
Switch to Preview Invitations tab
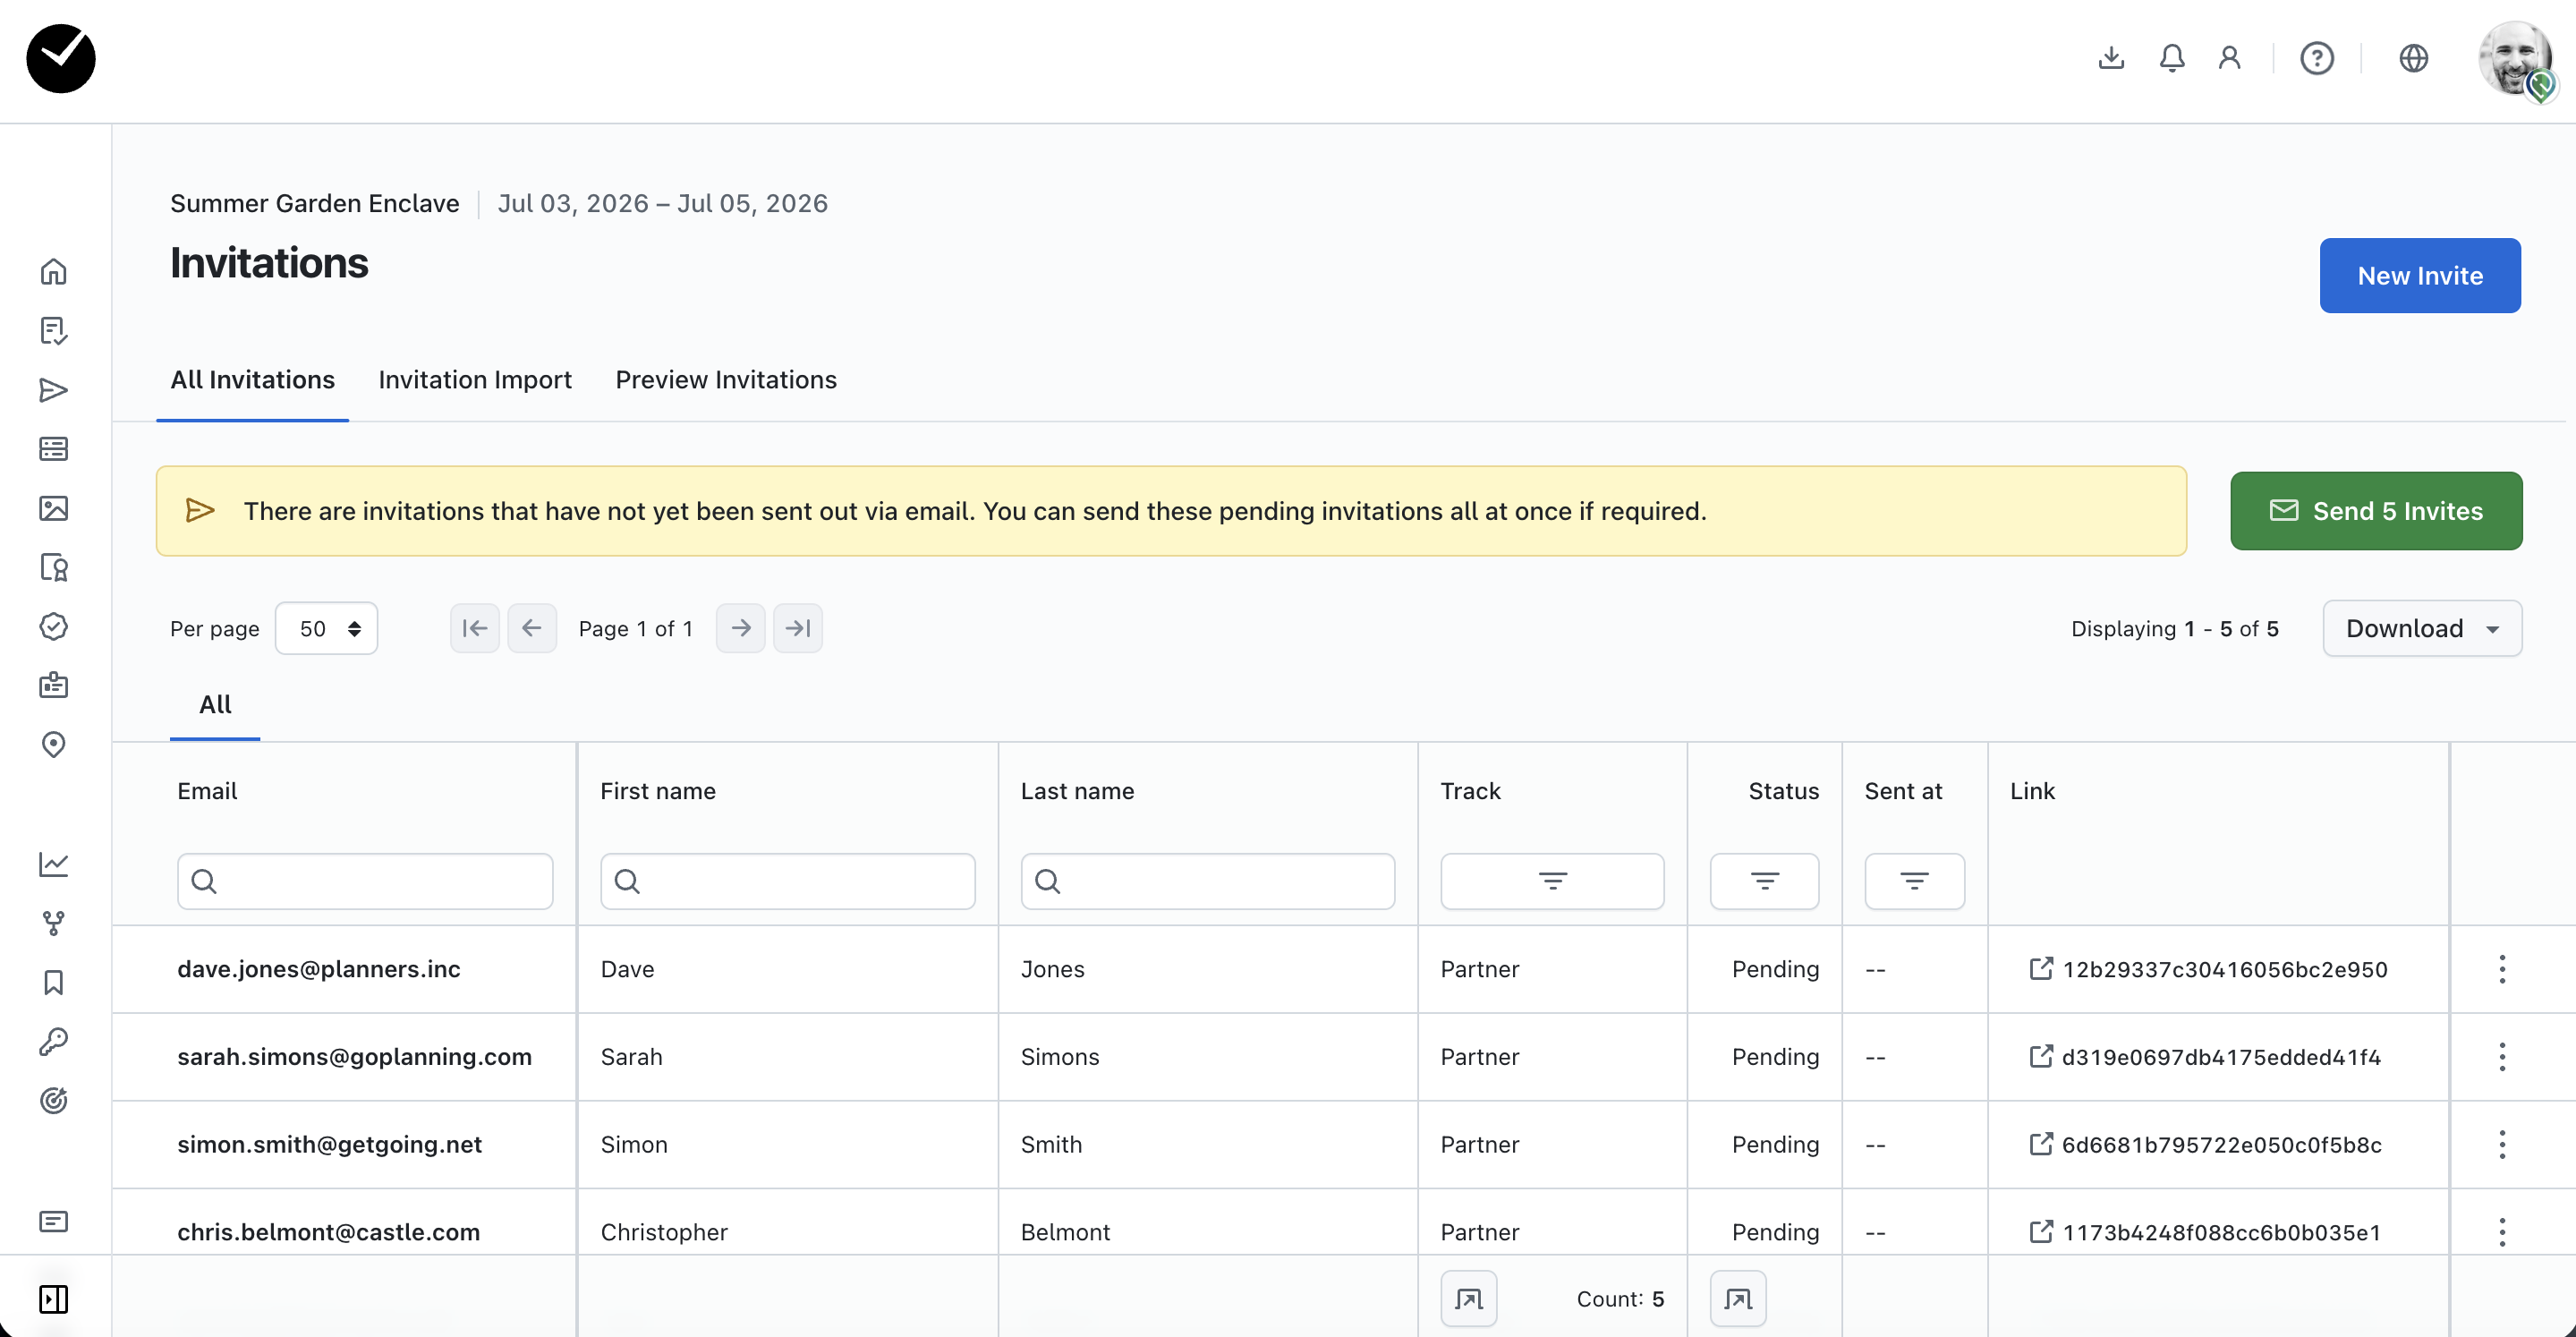pyautogui.click(x=725, y=380)
